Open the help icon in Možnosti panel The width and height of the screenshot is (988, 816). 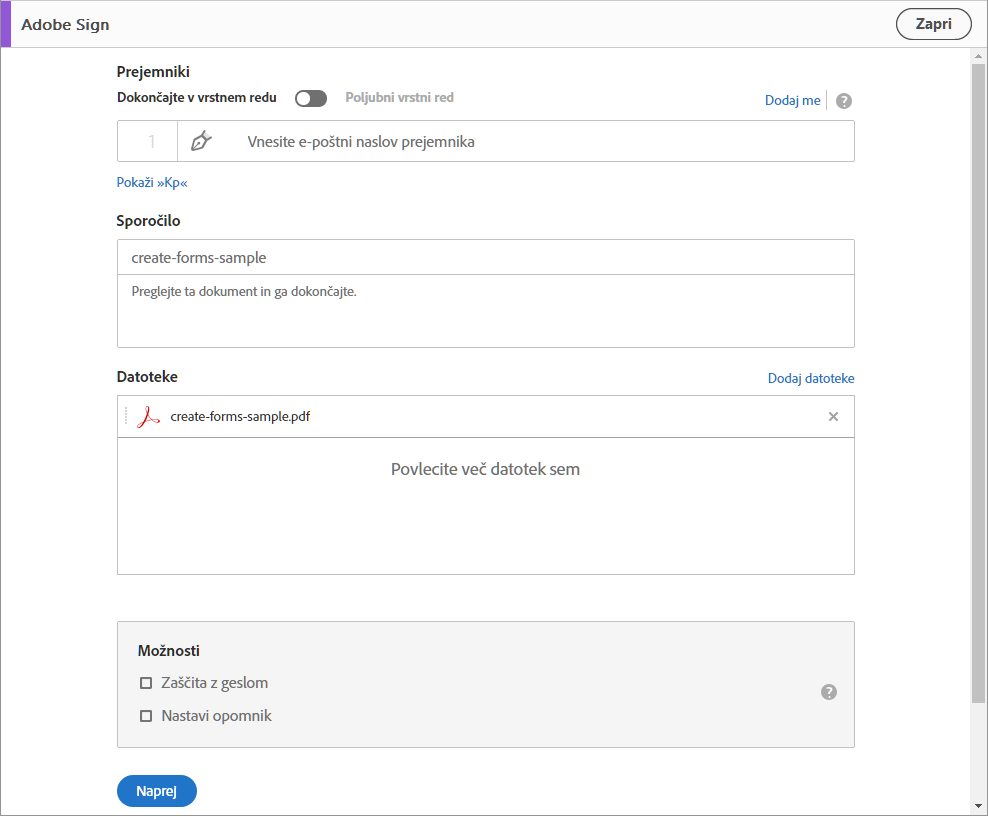(829, 692)
